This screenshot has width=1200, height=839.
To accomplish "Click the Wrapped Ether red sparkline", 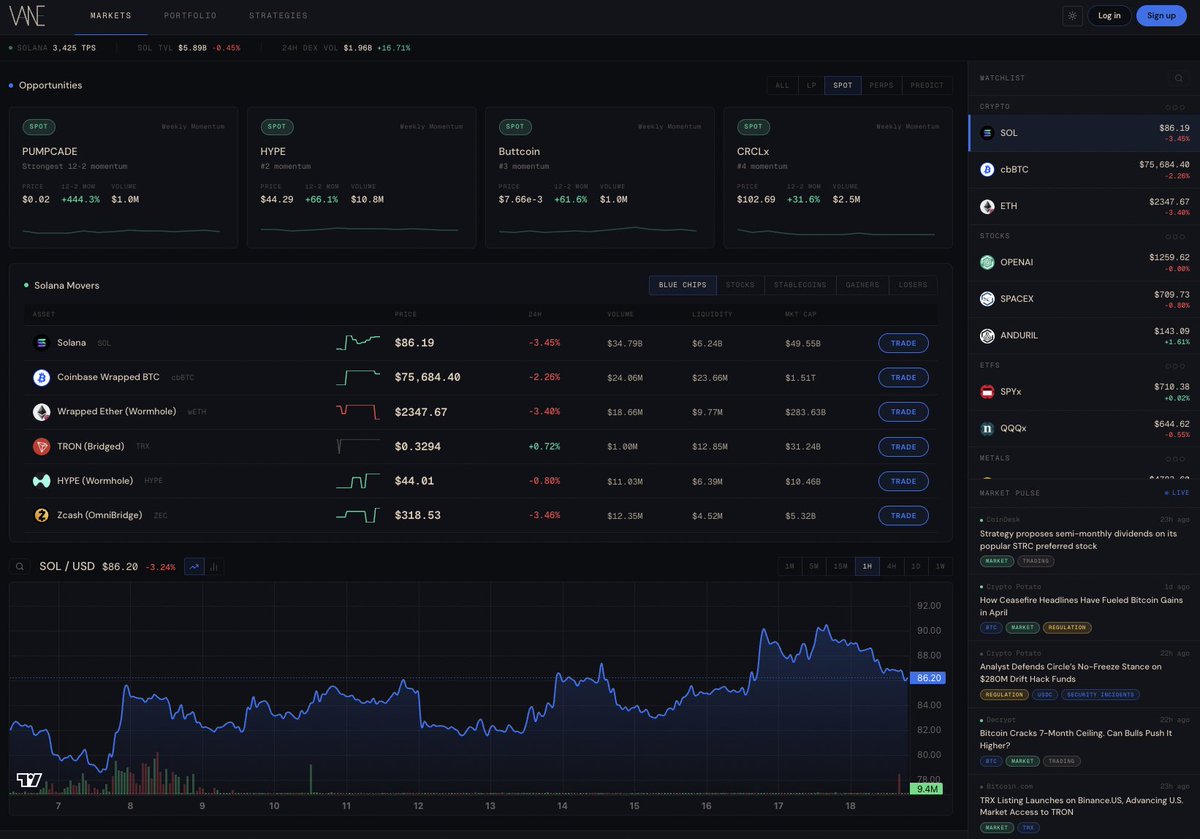I will [x=358, y=412].
